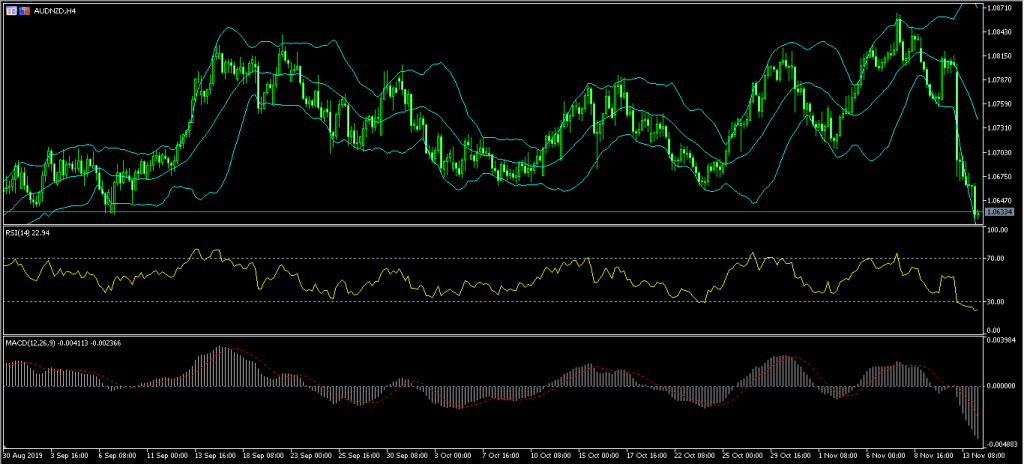Viewport: 1024px width, 464px height.
Task: Click the 1.06470 price scale value
Action: 1000,201
